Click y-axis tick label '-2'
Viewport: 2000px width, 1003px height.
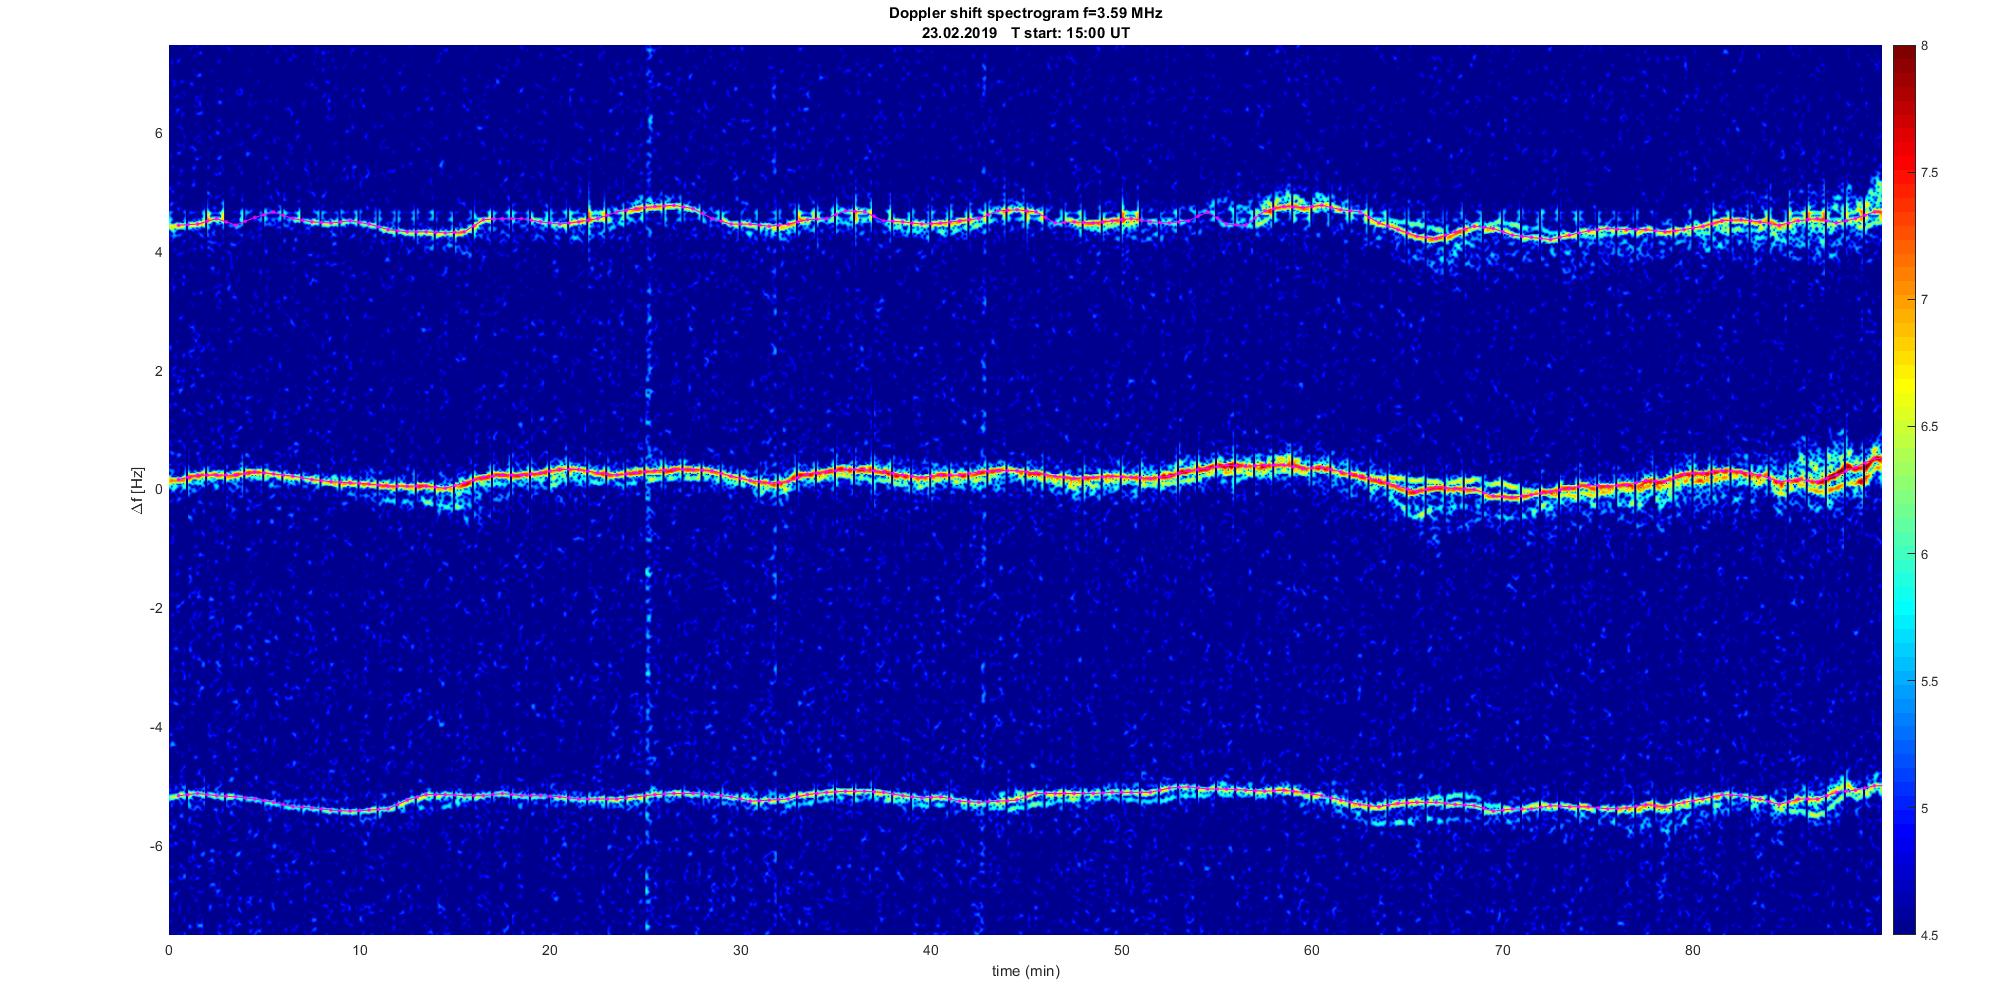(x=156, y=609)
